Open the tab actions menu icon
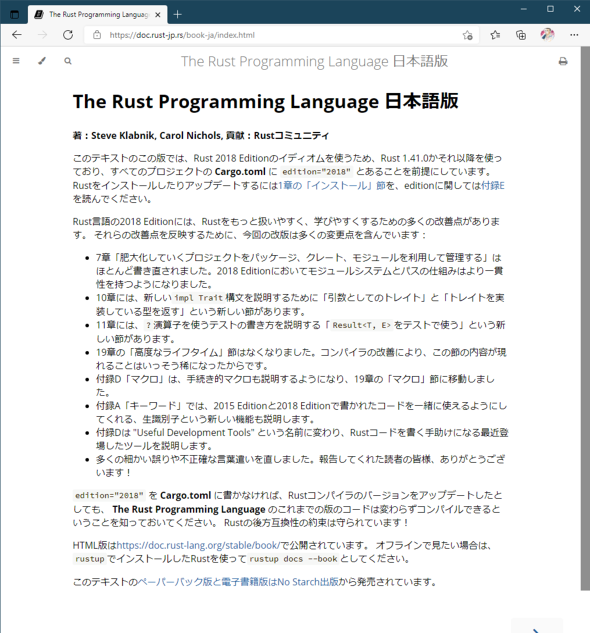 [15, 15]
